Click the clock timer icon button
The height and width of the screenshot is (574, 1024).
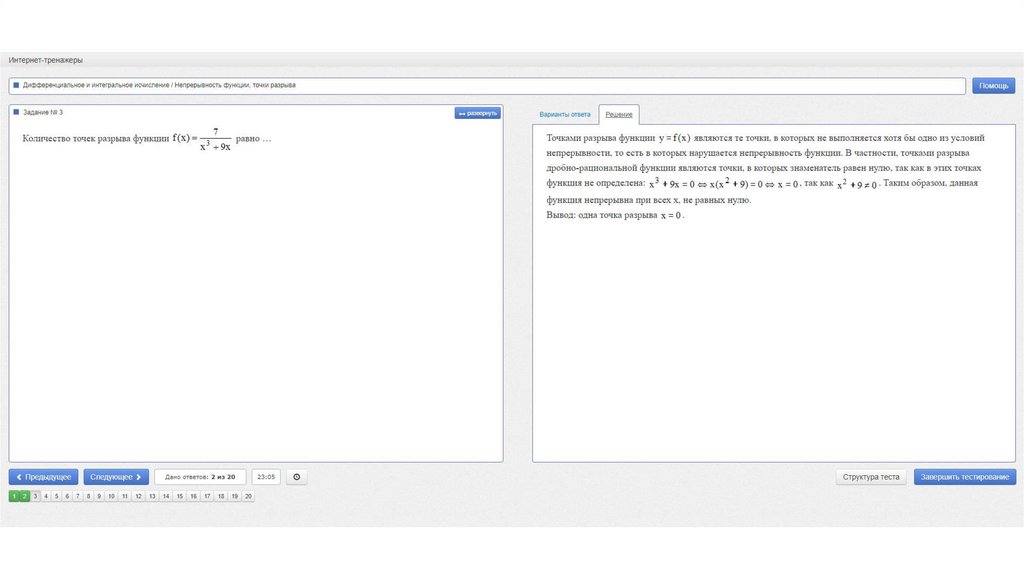(x=296, y=477)
